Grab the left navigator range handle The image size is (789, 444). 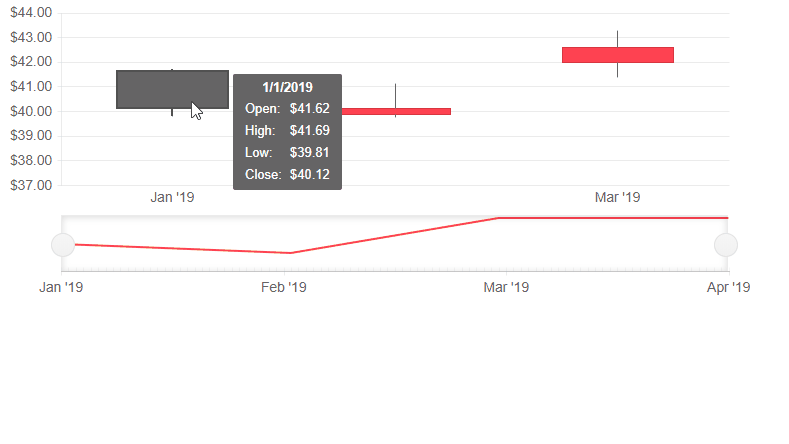point(63,245)
